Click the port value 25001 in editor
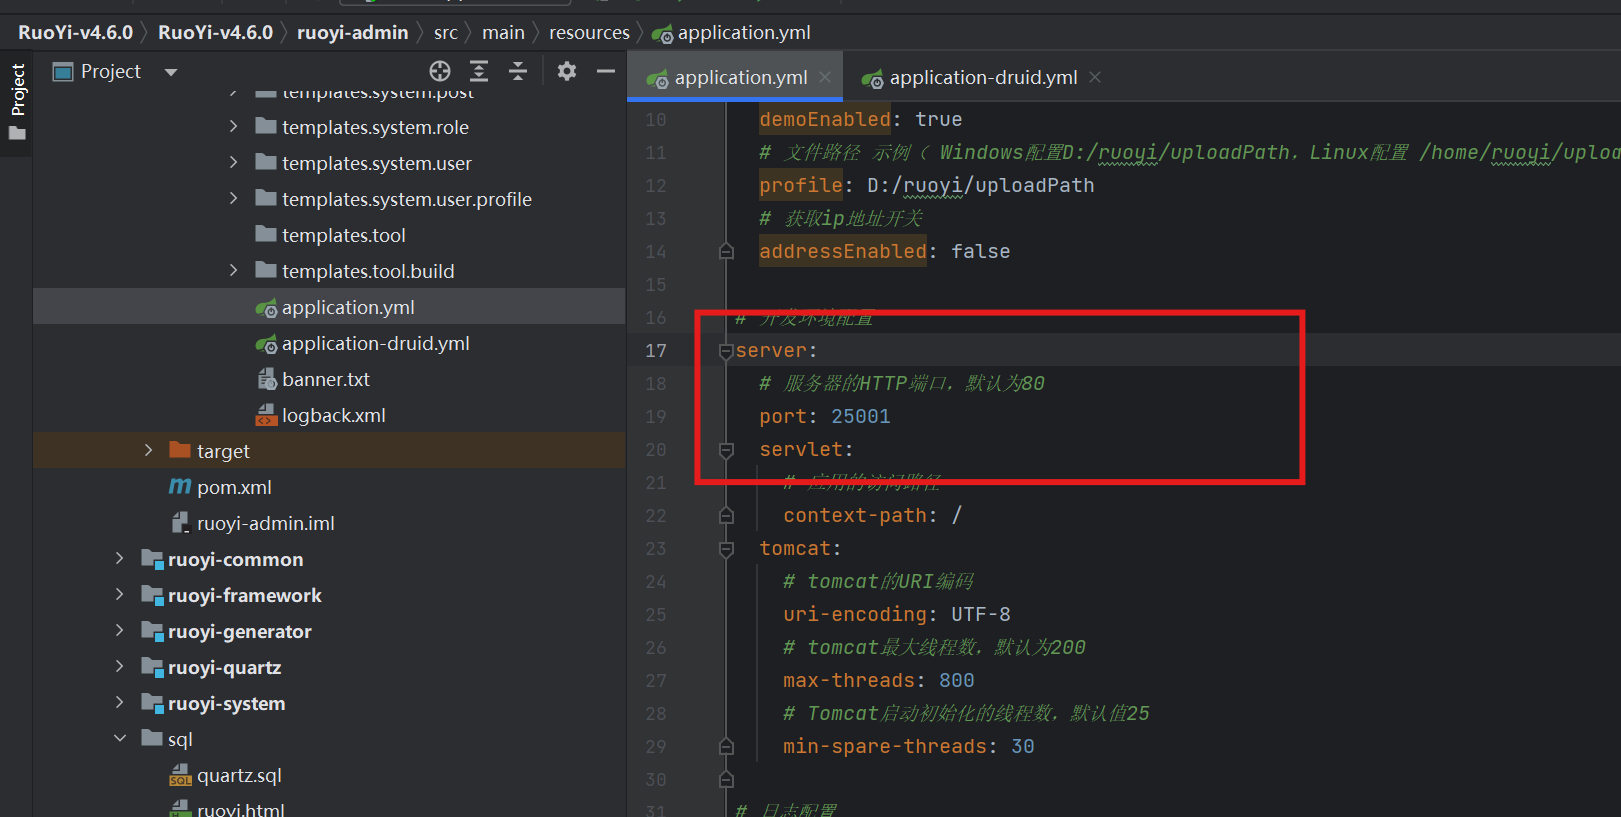The height and width of the screenshot is (817, 1621). 860,417
